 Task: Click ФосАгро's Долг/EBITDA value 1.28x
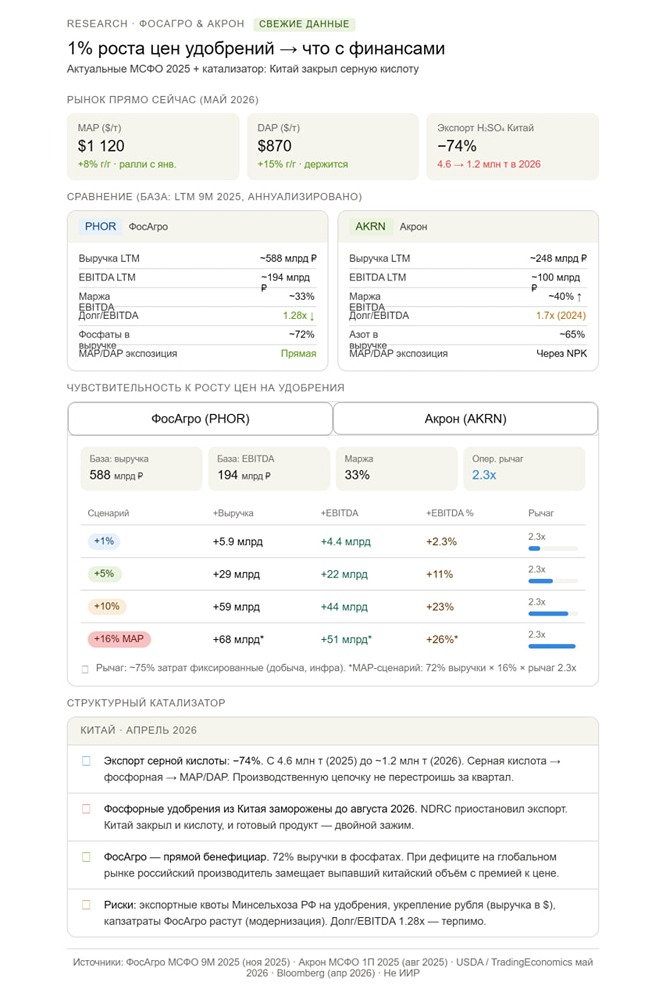(x=299, y=316)
